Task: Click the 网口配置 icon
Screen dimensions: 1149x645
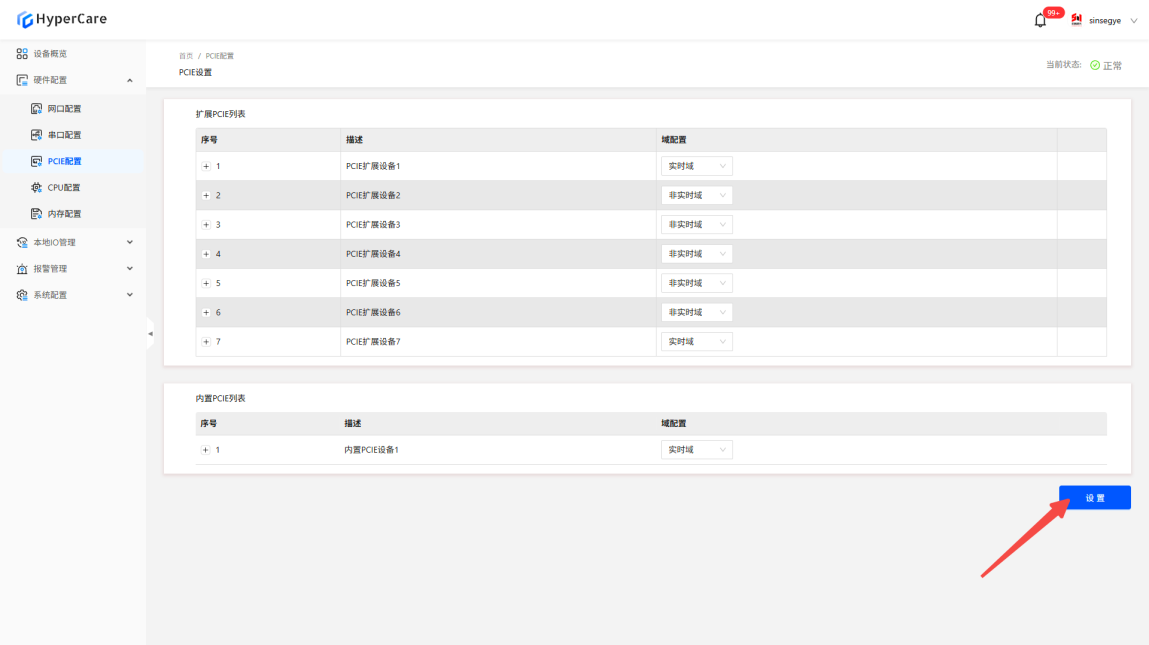Action: (x=36, y=108)
